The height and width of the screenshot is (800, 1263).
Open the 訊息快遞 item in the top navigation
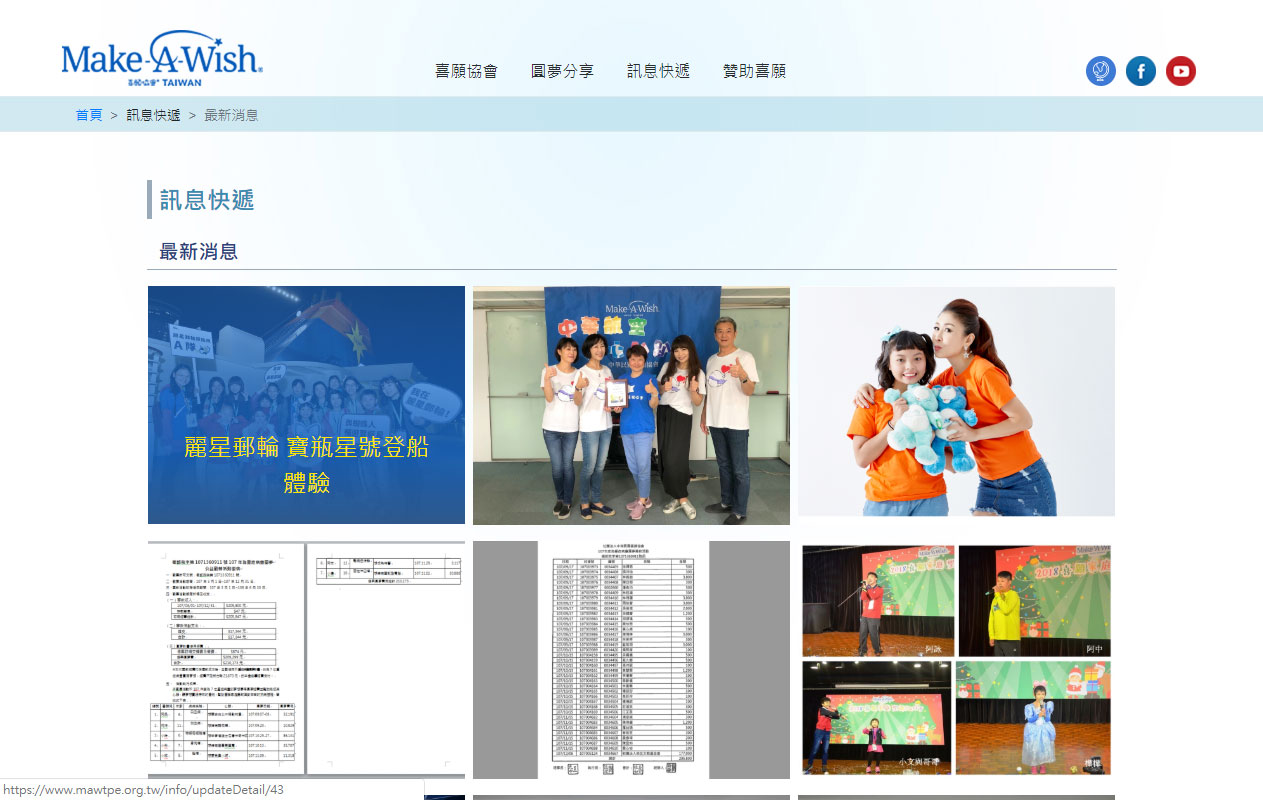coord(658,71)
